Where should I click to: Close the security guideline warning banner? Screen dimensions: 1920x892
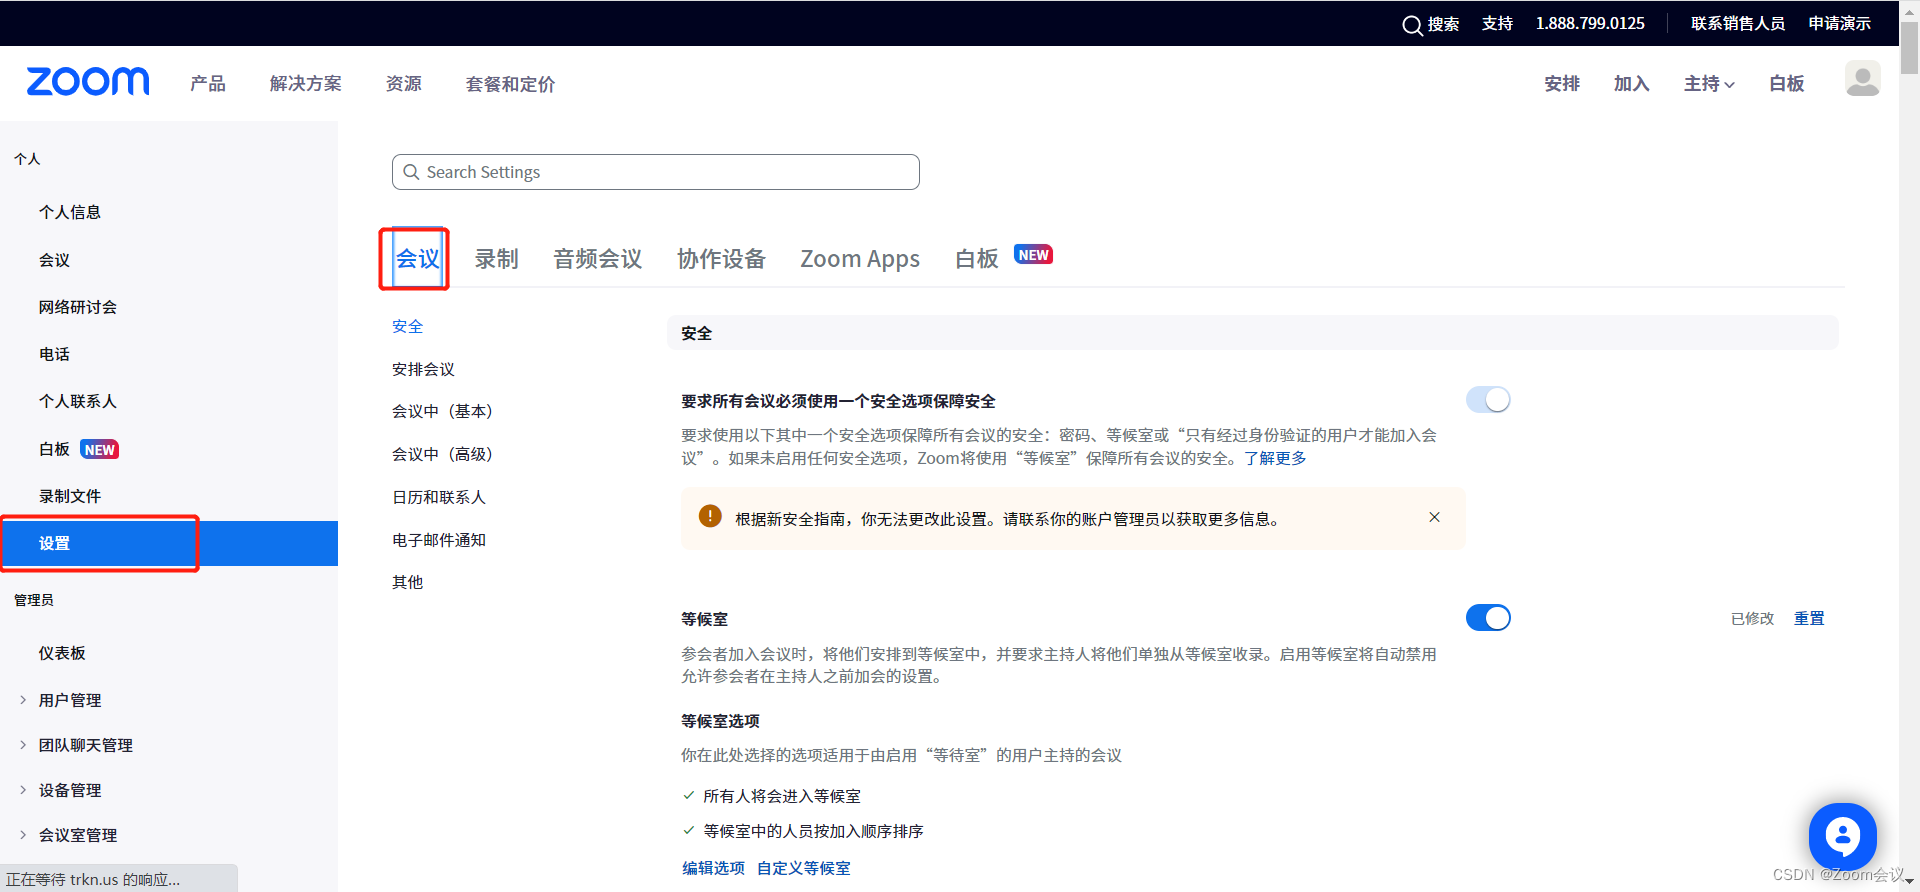coord(1434,517)
